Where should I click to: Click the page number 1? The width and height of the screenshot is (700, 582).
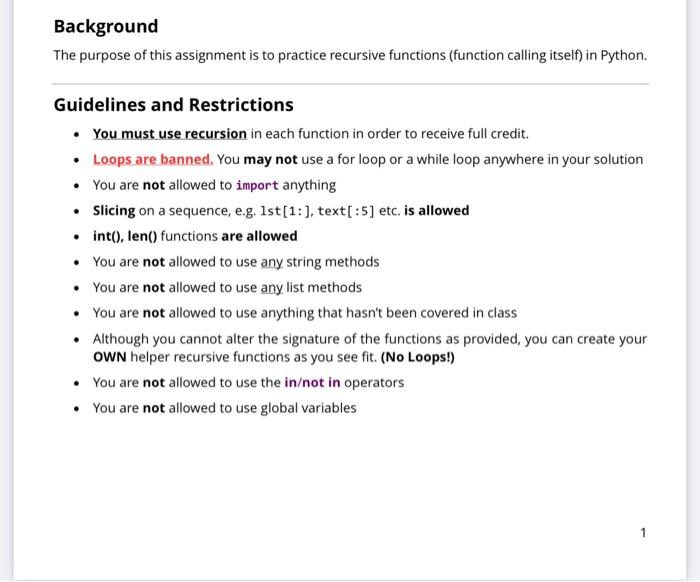[x=643, y=533]
